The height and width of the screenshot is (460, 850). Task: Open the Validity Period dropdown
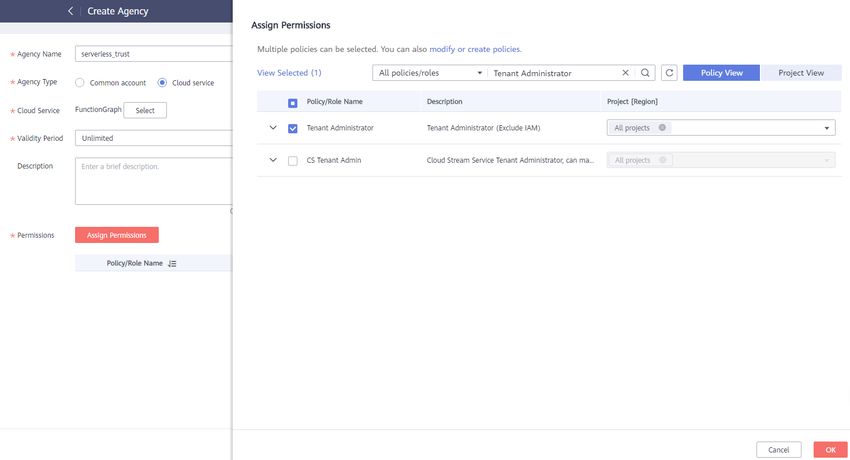[153, 138]
